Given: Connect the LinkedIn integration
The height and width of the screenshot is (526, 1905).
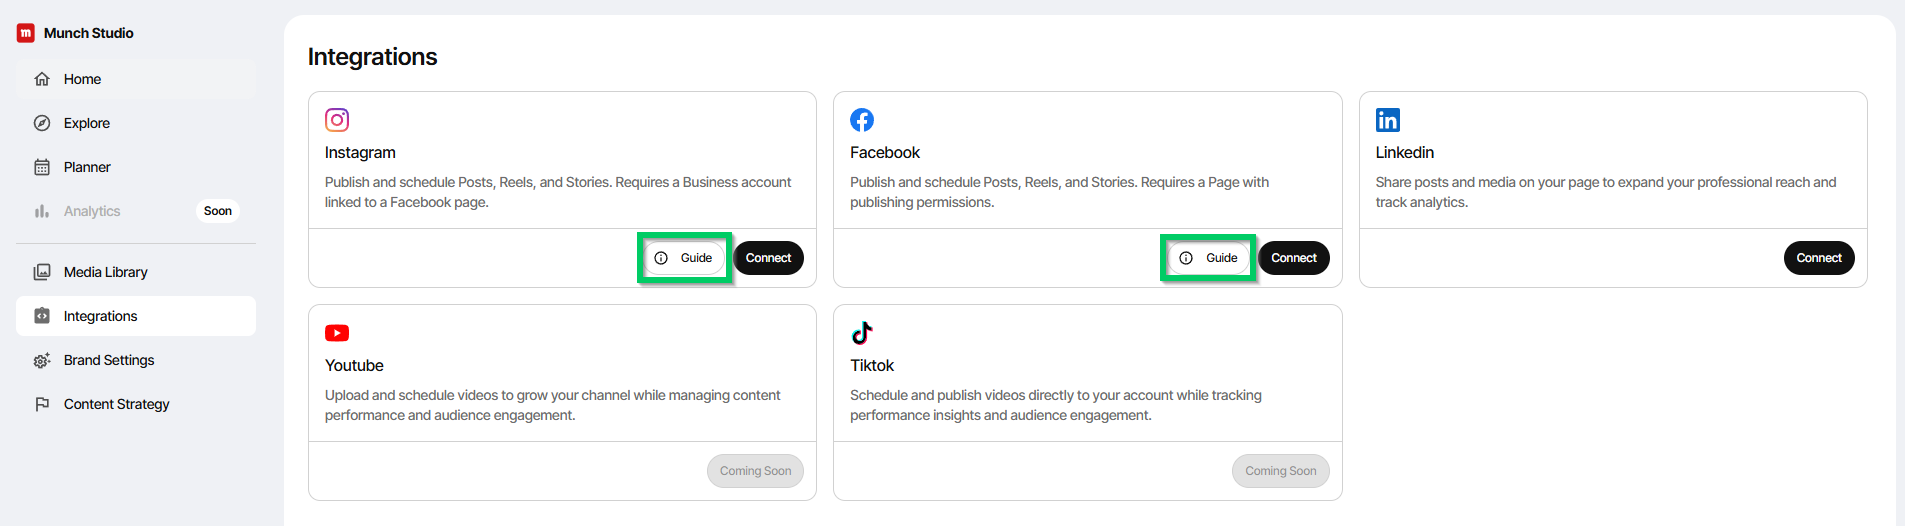Looking at the screenshot, I should tap(1818, 258).
